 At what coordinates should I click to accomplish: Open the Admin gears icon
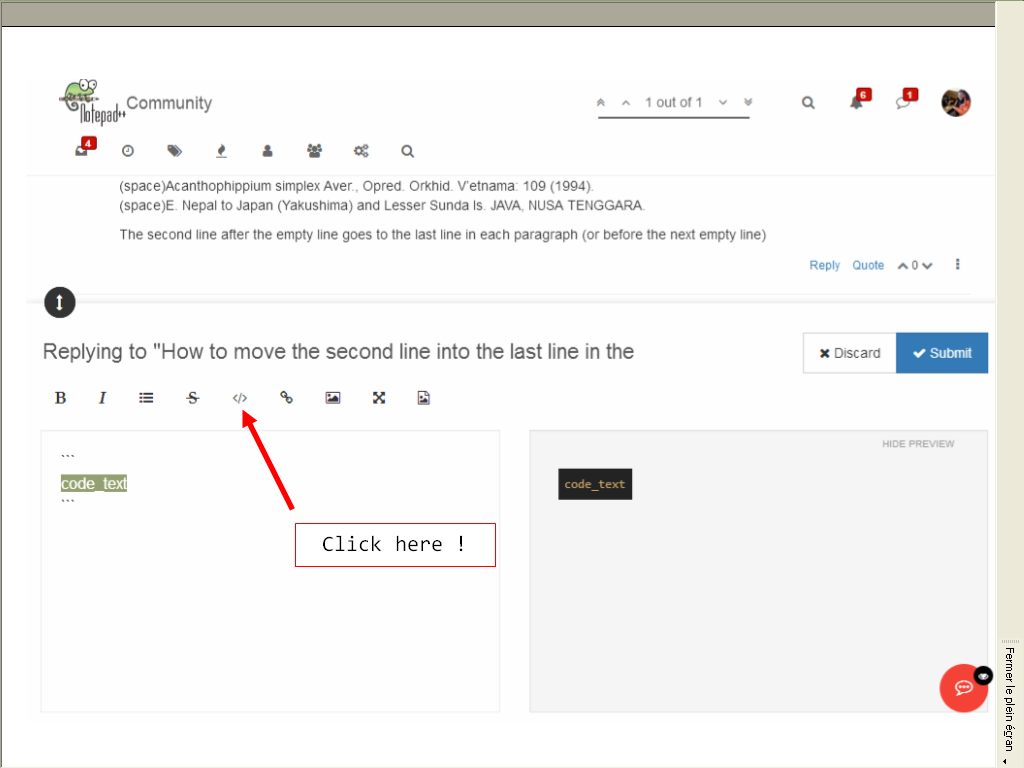[x=361, y=151]
